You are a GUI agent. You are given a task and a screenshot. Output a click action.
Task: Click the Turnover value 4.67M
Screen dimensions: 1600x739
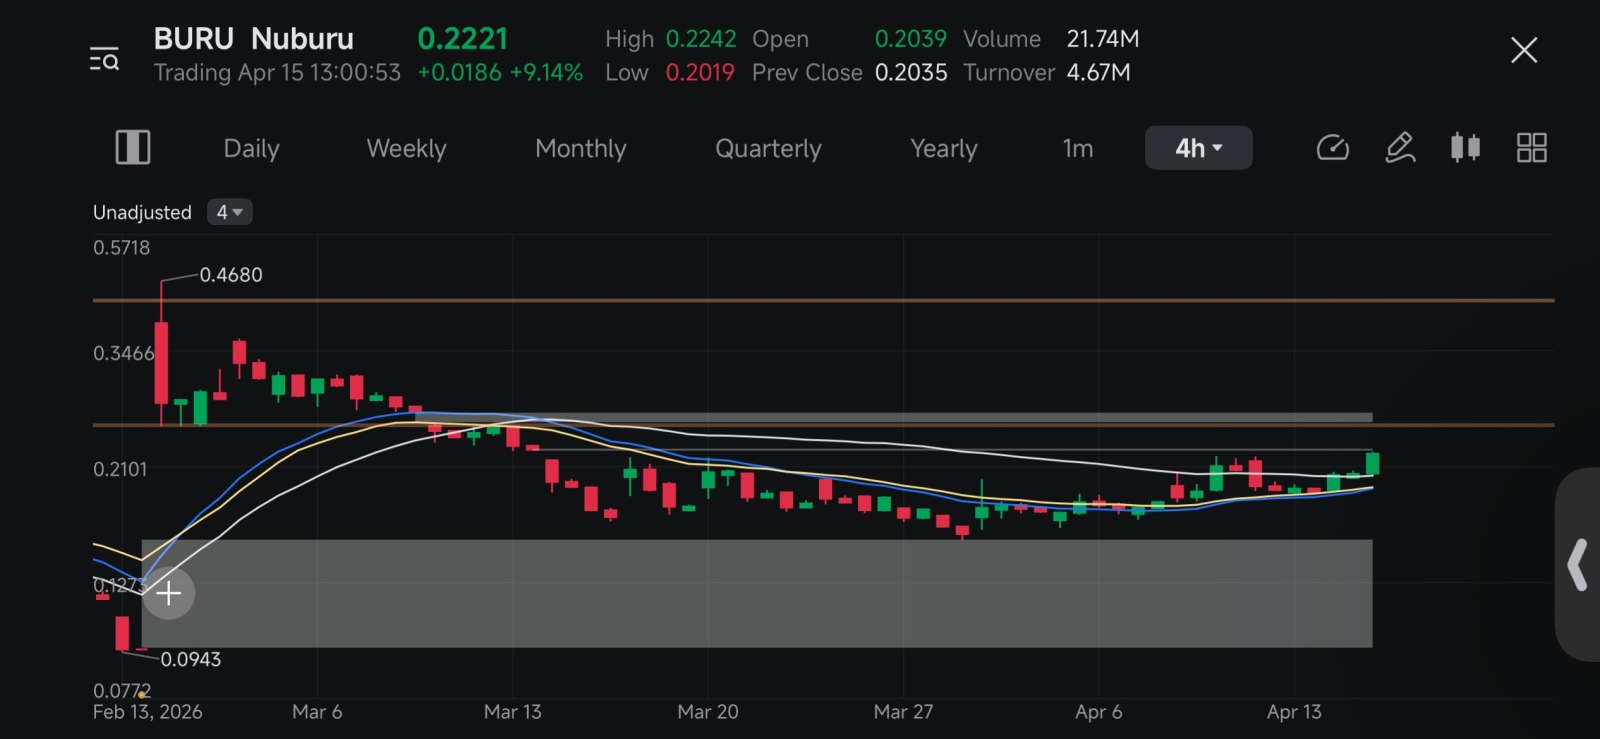[x=1098, y=72]
